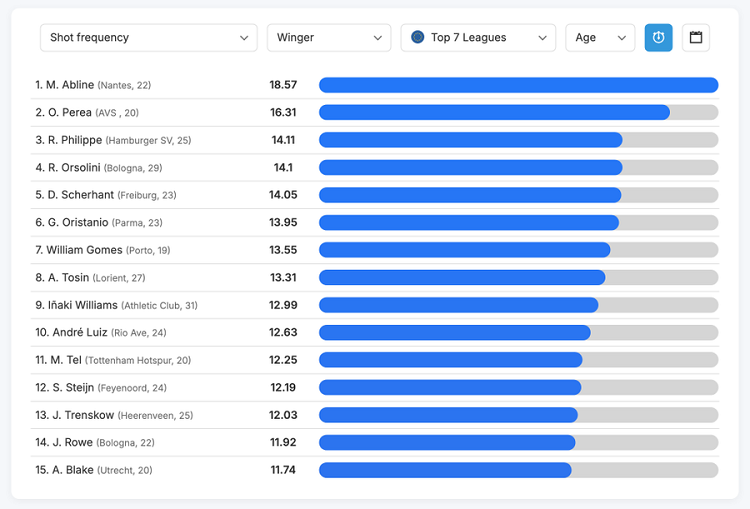Open the Top 7 Leagues dropdown arrow
This screenshot has height=509, width=750.
coord(543,38)
